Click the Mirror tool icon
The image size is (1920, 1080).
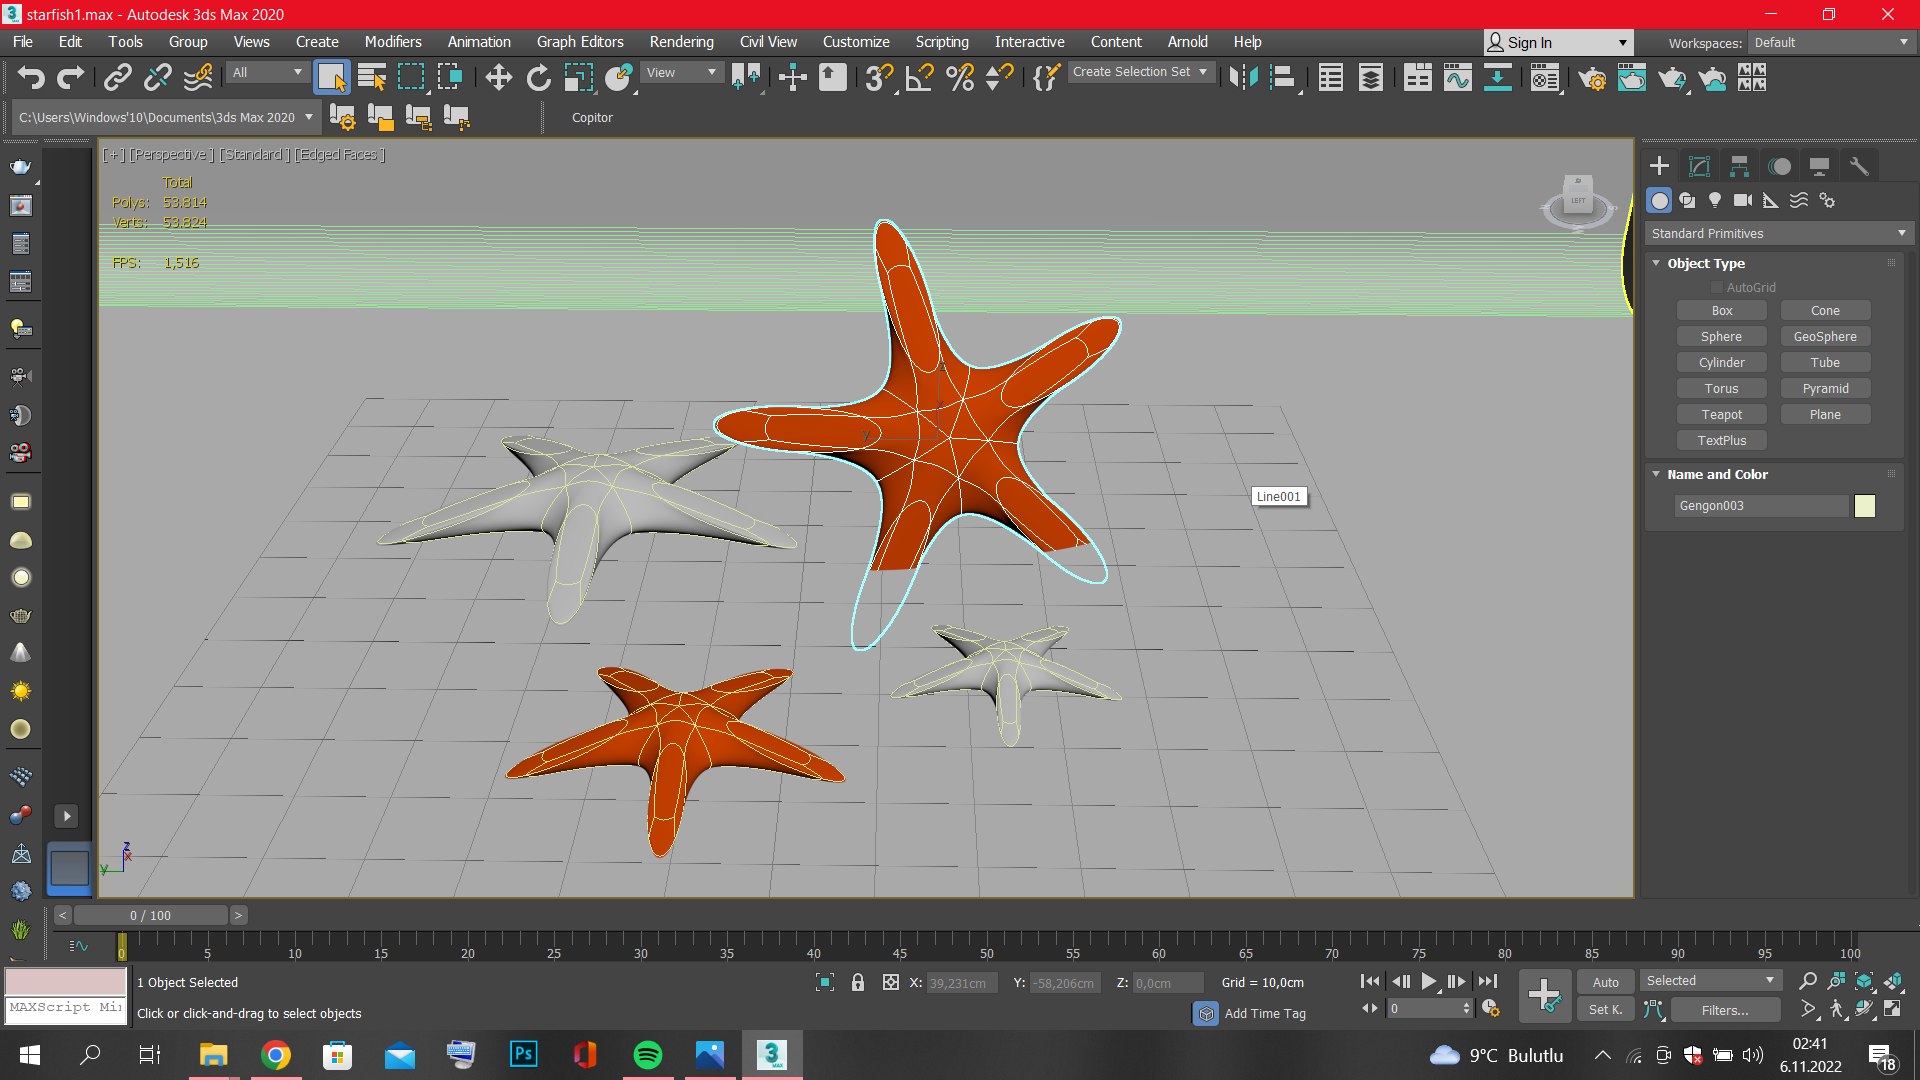tap(1243, 77)
